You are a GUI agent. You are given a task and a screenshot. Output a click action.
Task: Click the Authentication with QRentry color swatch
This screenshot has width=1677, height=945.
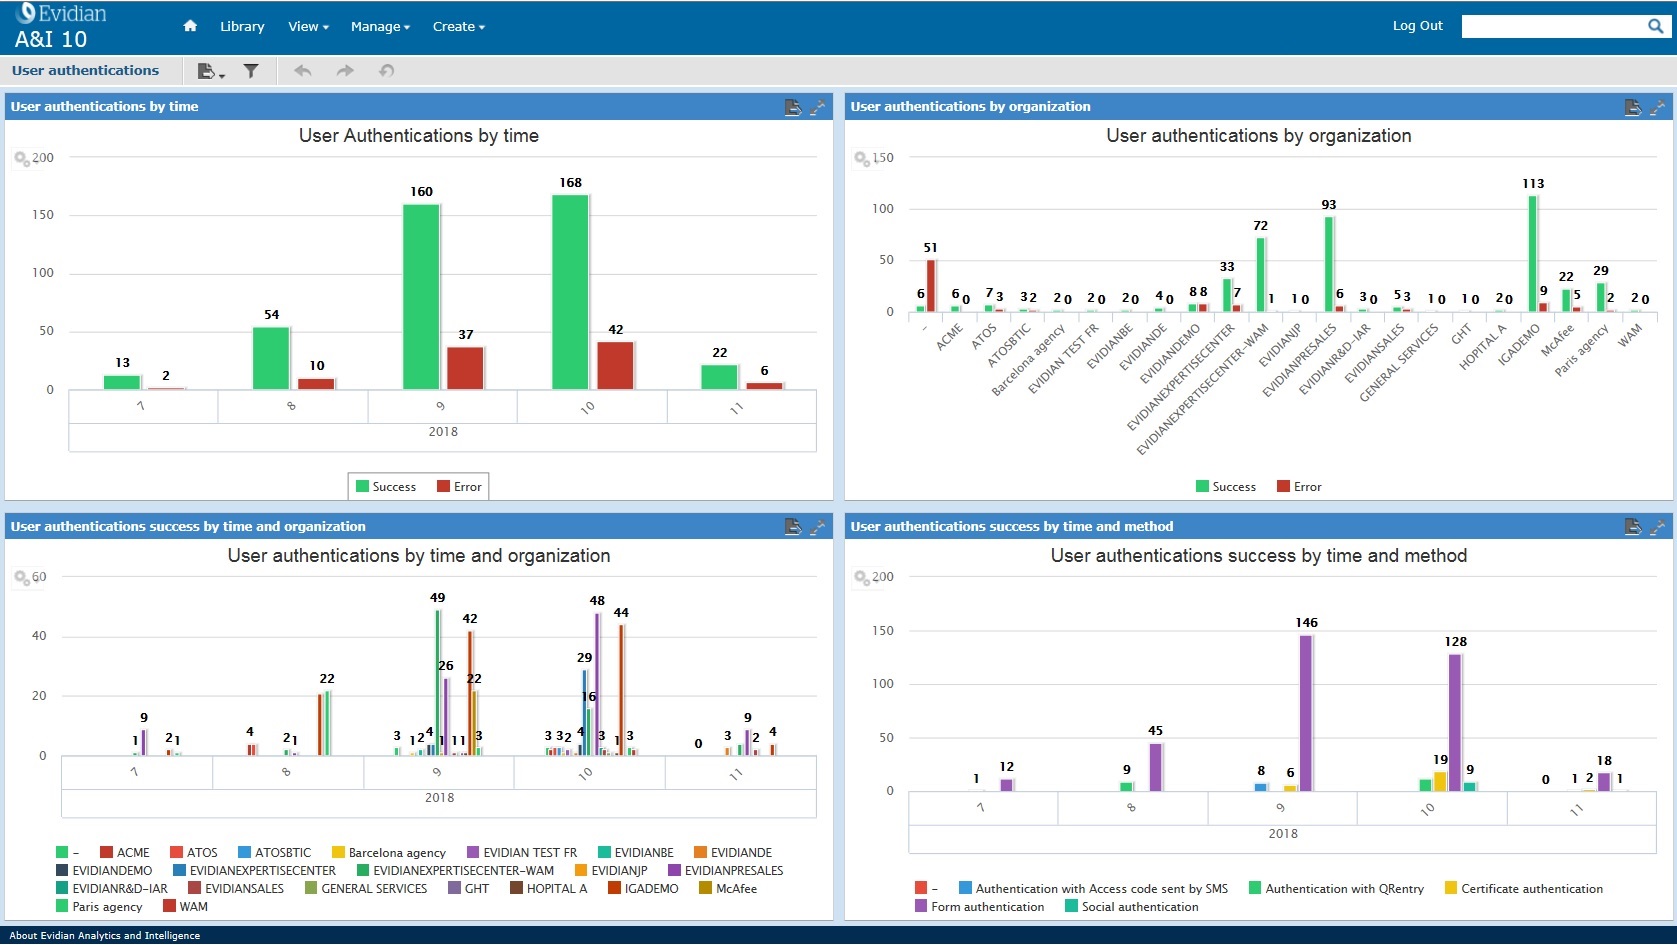(x=1255, y=889)
